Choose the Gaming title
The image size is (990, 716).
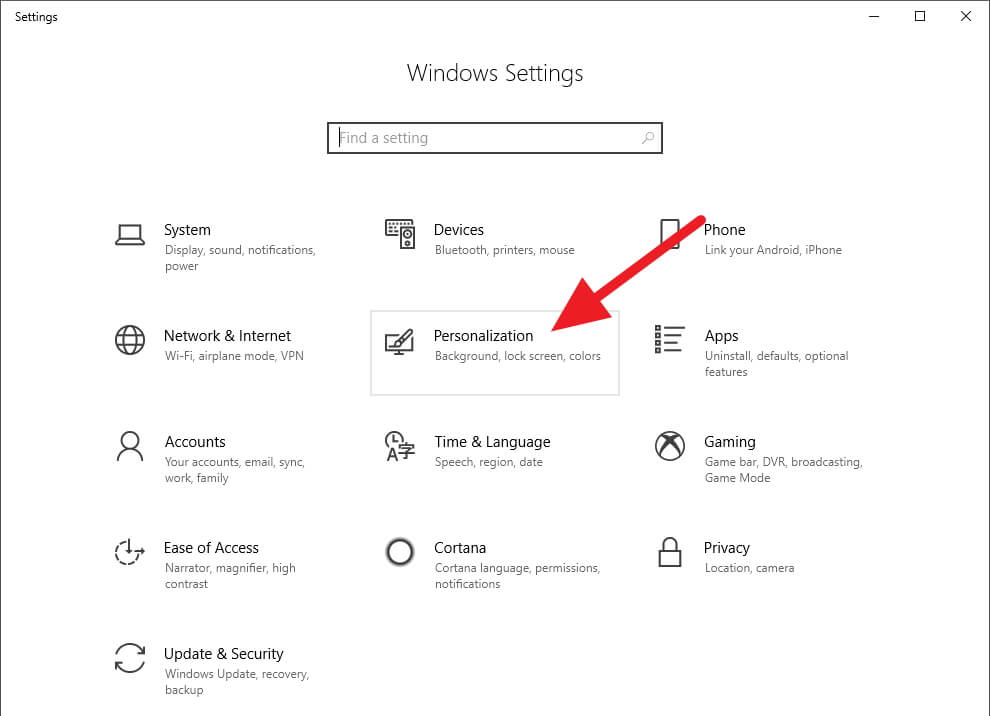(730, 442)
